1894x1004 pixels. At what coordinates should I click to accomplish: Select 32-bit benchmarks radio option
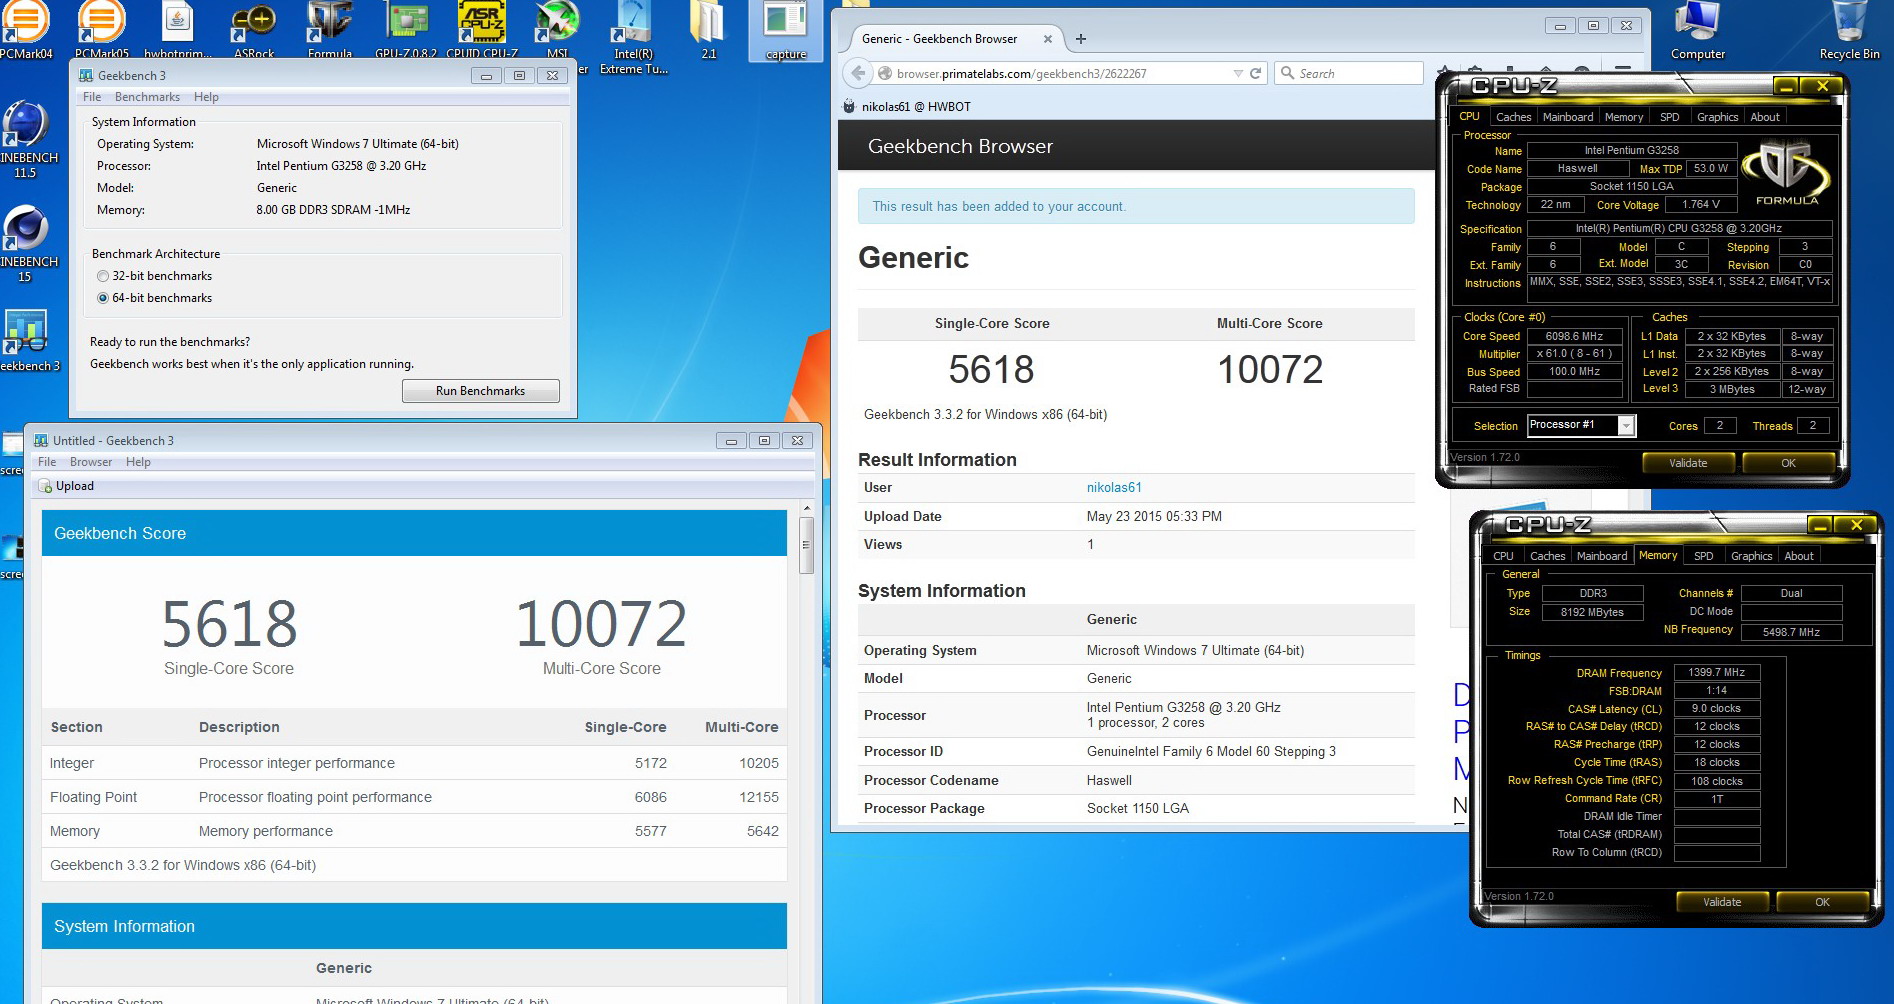pyautogui.click(x=103, y=276)
